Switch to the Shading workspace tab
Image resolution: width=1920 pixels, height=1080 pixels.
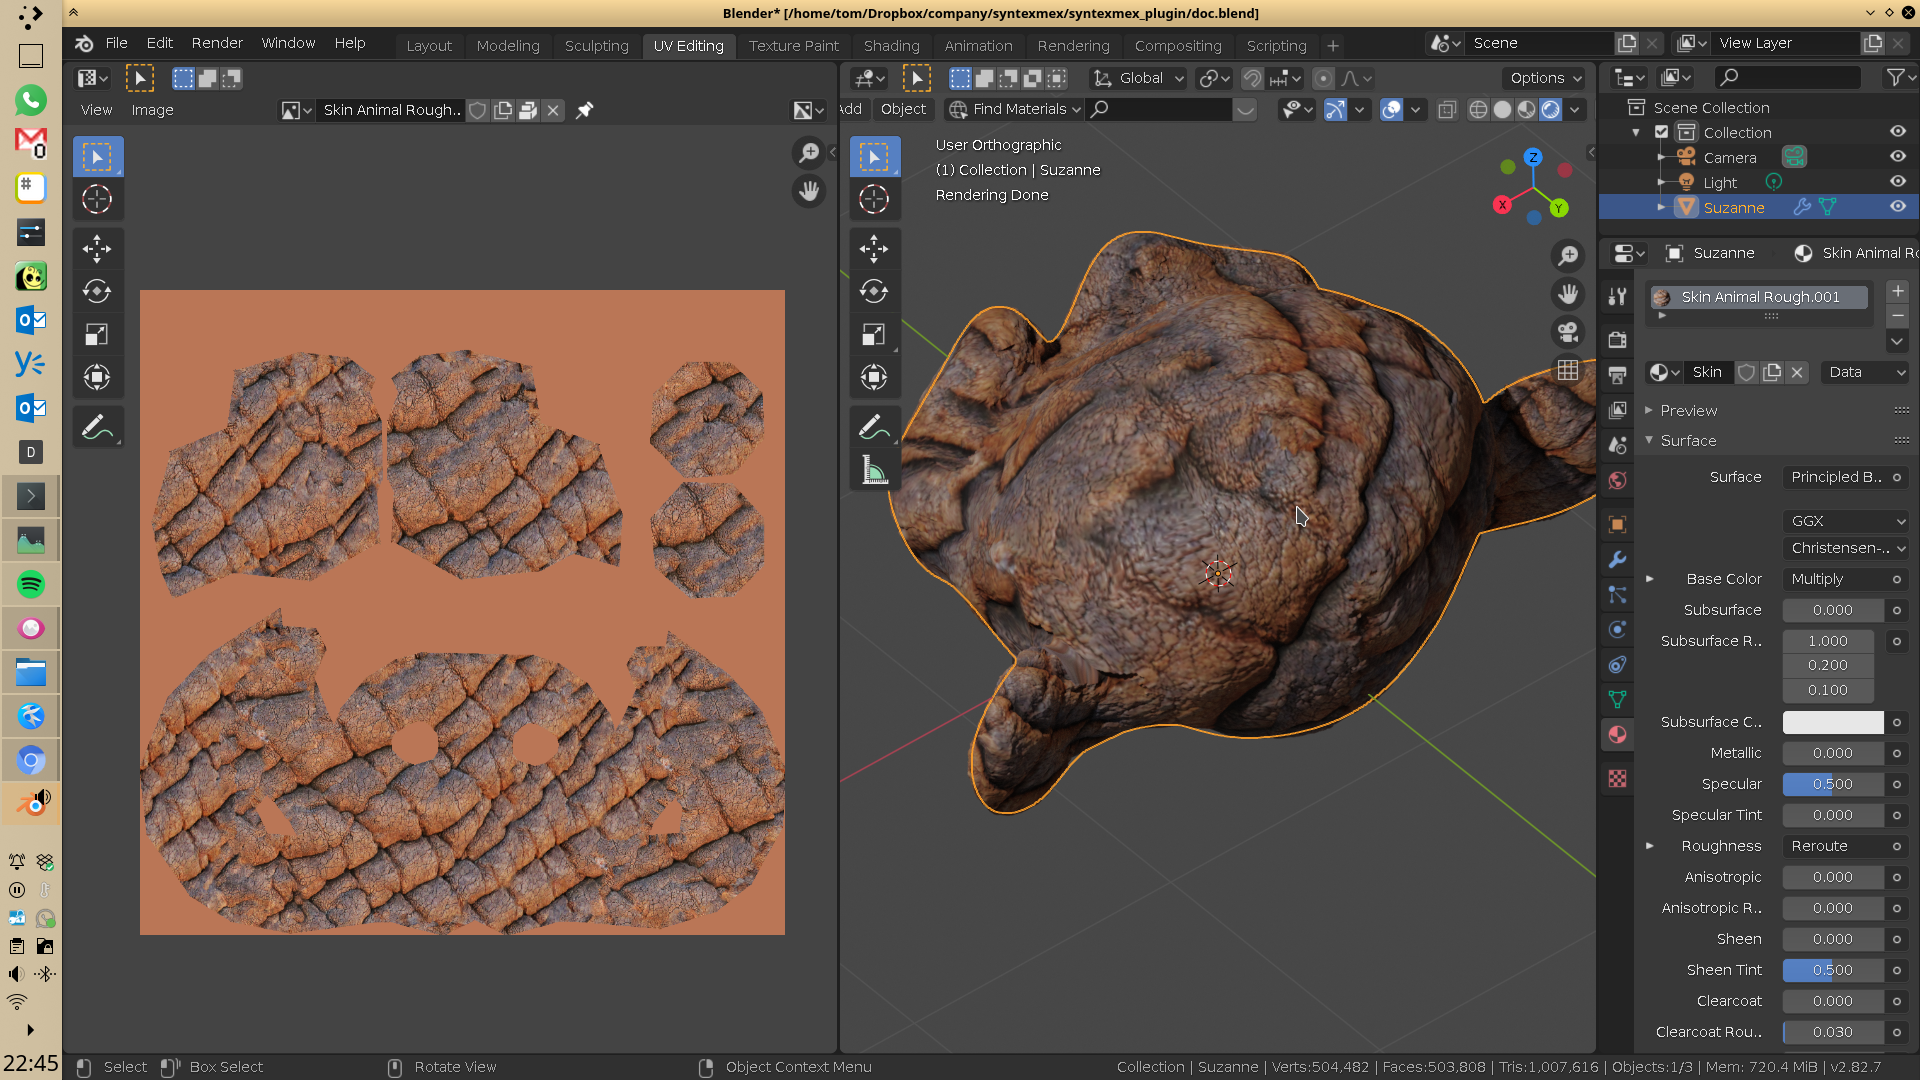[891, 46]
